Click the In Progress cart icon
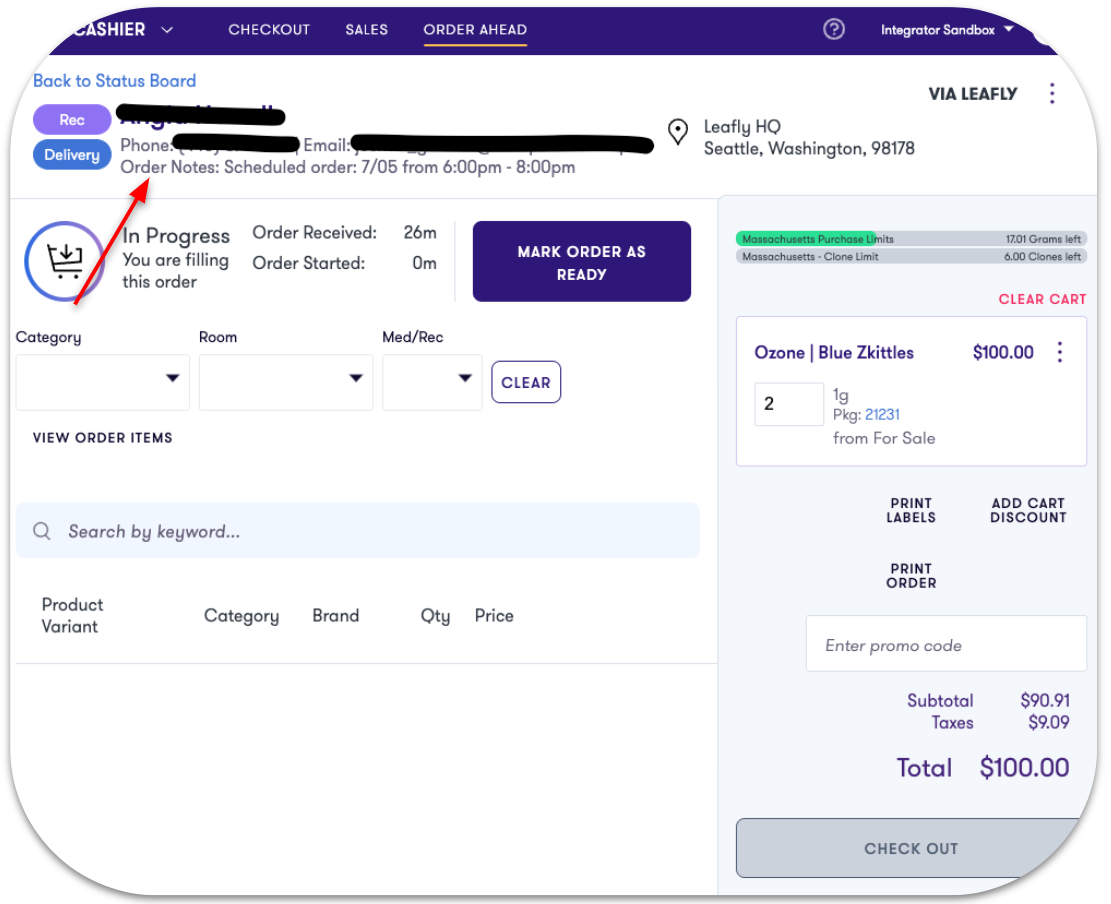1111x904 pixels. [64, 261]
